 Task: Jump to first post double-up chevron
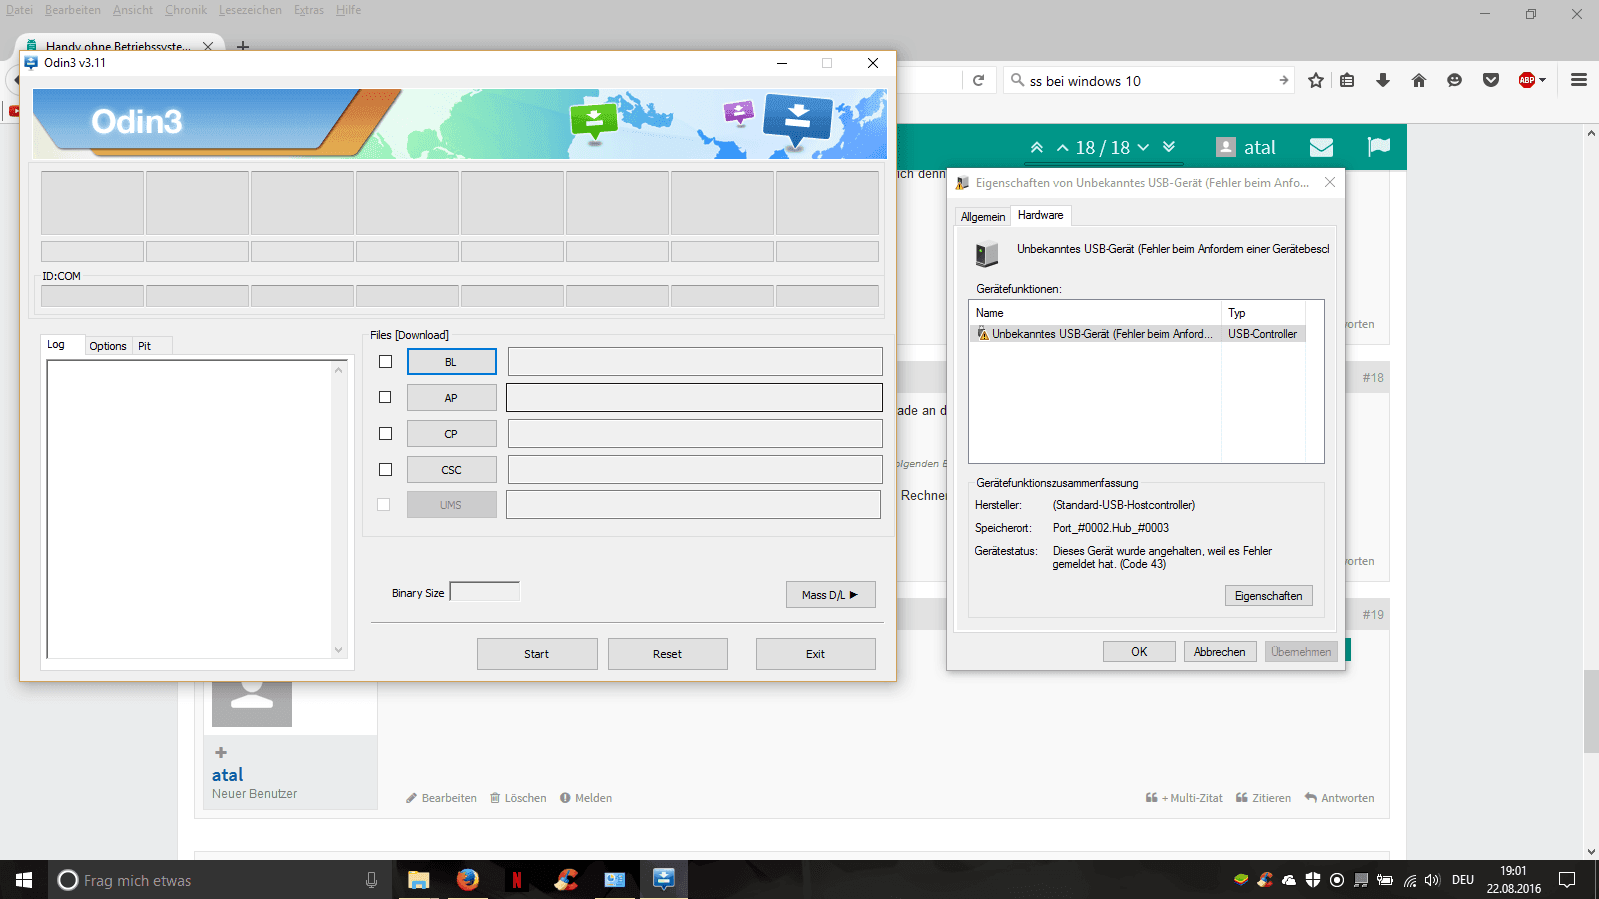[x=1037, y=148]
